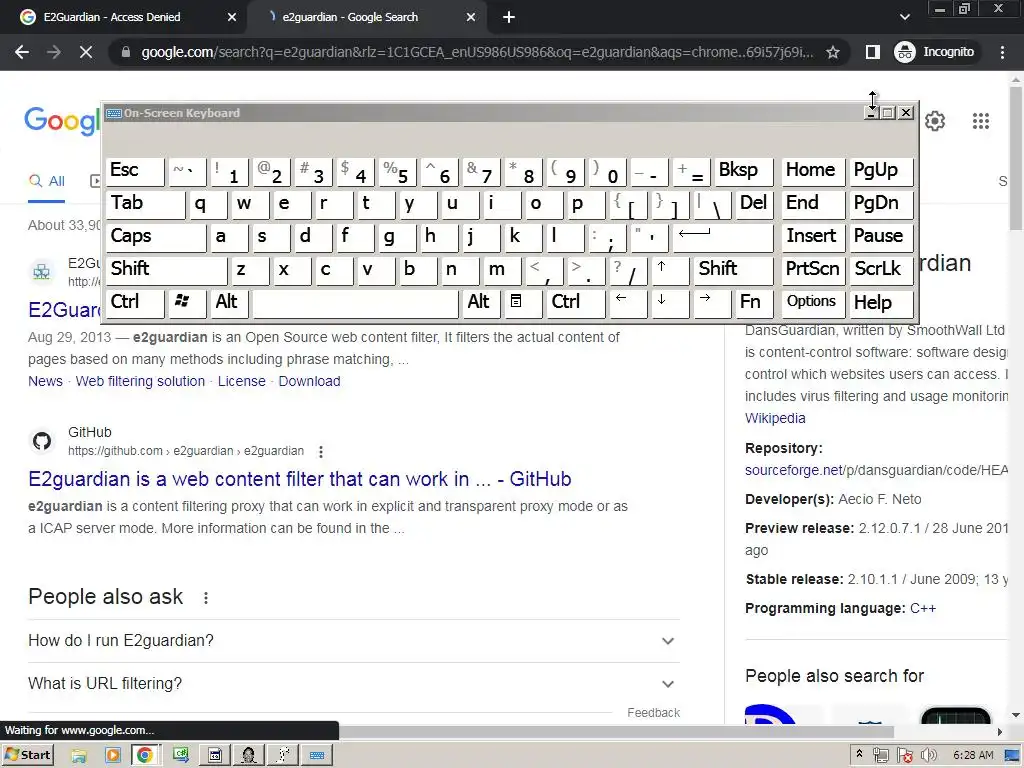Toggle right Shift key on on-screen keyboard
The height and width of the screenshot is (768, 1024).
tap(733, 269)
